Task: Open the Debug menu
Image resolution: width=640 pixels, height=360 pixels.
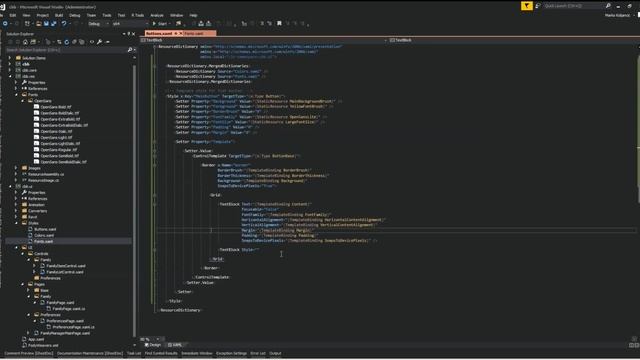Action: (75, 15)
